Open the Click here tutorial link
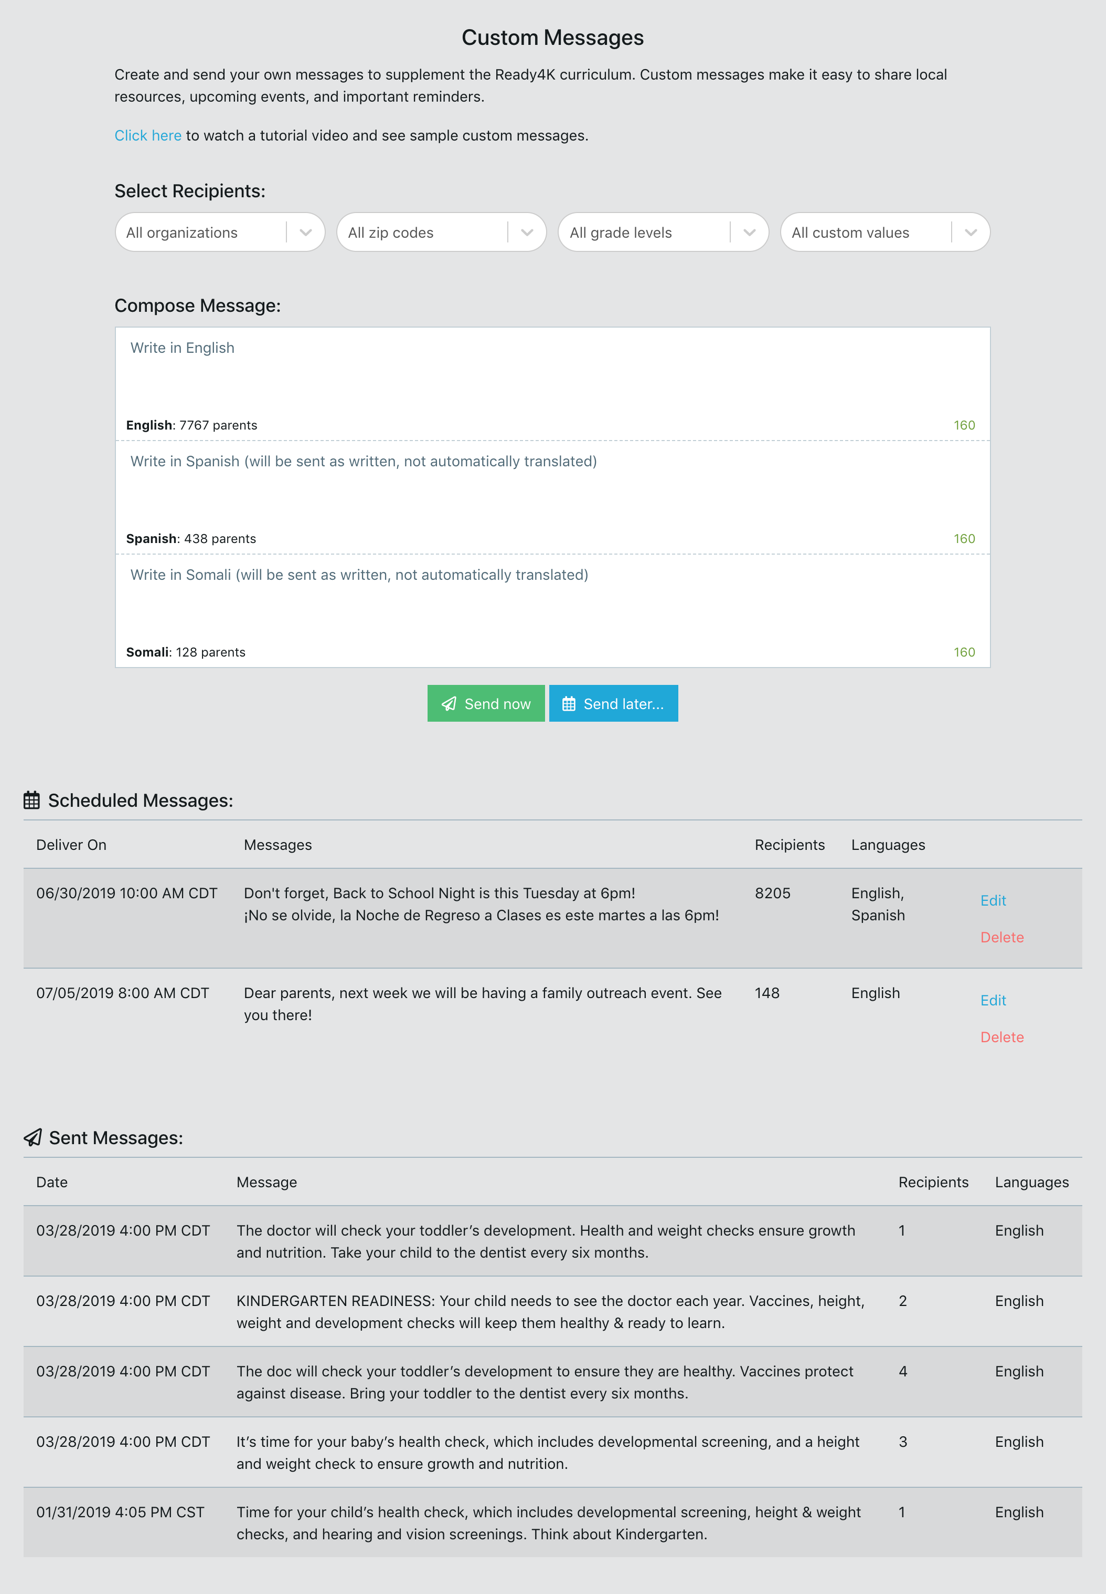 pos(148,135)
